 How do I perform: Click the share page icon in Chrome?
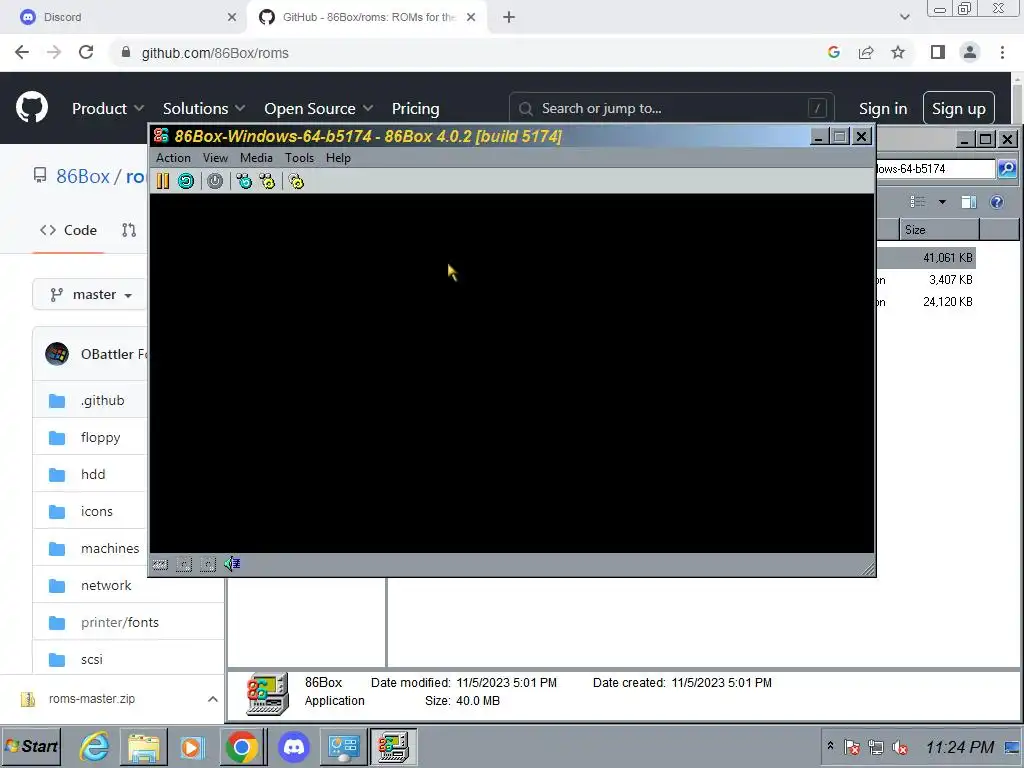coord(866,52)
